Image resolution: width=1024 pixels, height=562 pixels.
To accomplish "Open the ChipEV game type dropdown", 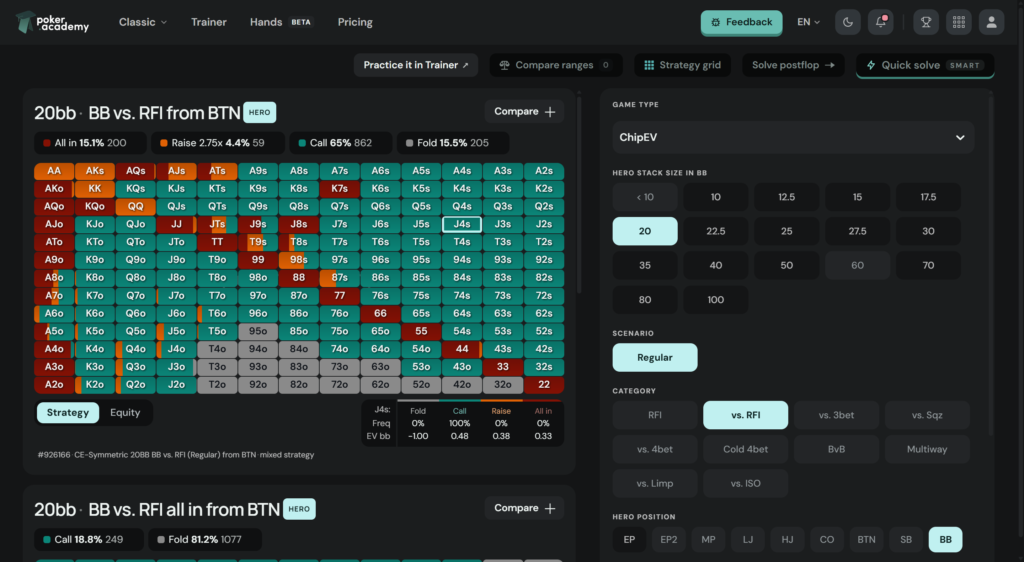I will (793, 137).
